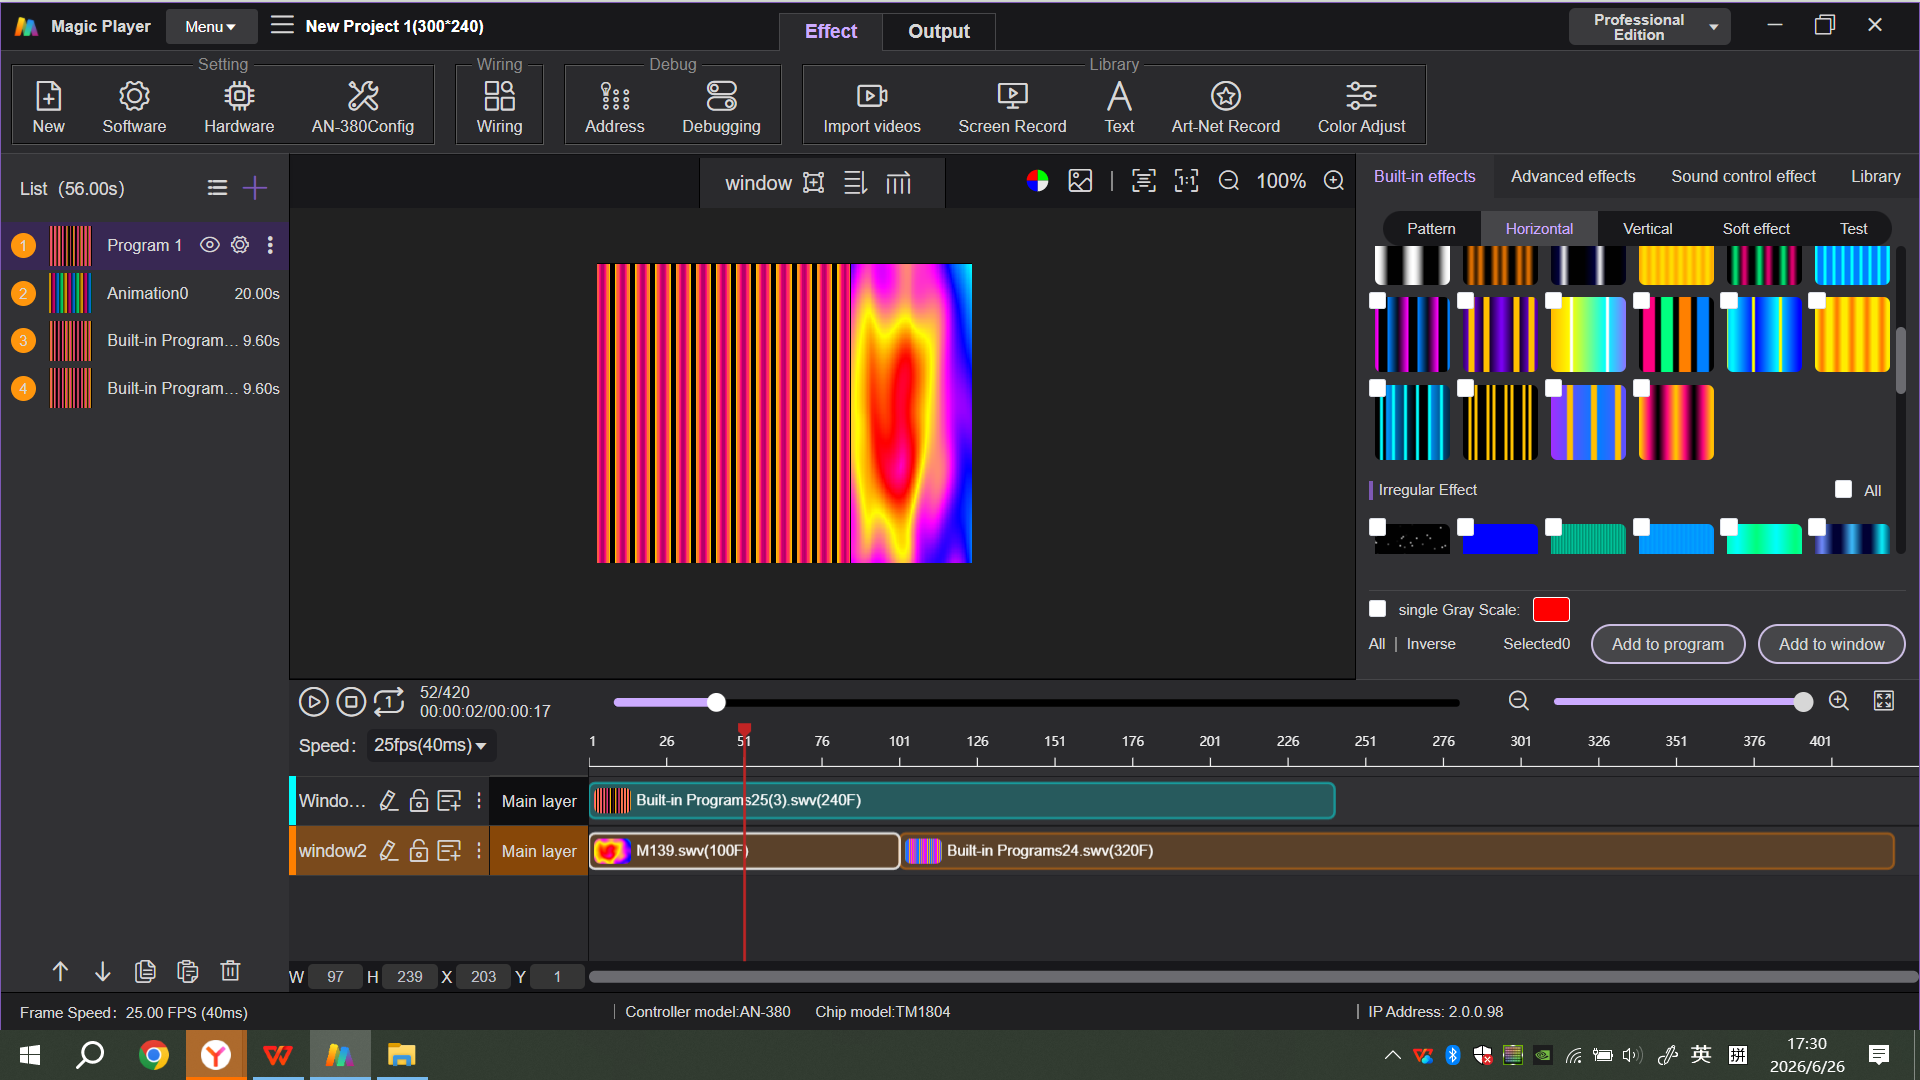
Task: Tick the checkbox on the cyan stripes effect
Action: coord(1377,388)
